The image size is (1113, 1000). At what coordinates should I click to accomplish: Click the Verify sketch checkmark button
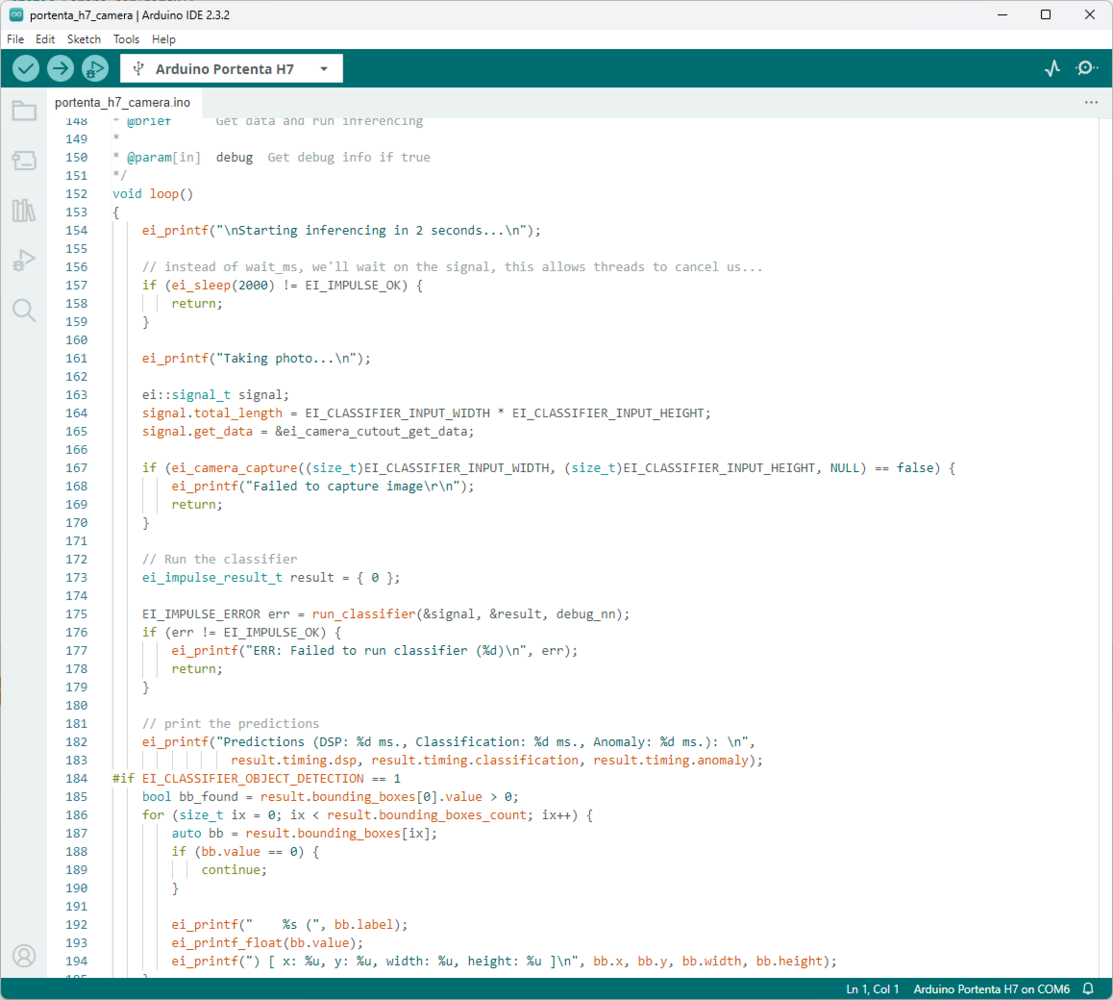26,68
